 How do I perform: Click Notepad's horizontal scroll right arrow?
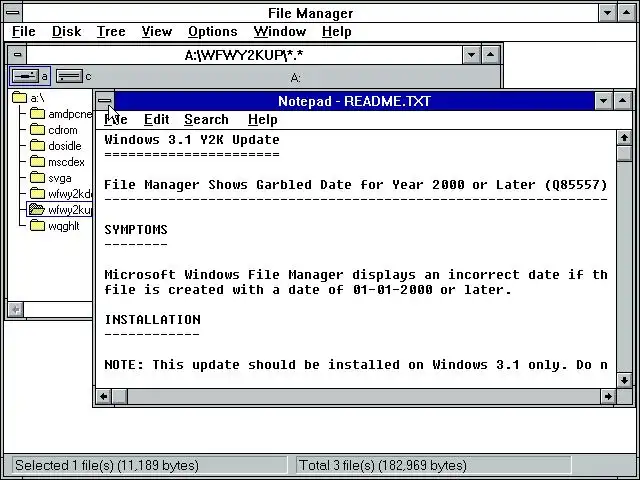click(608, 396)
